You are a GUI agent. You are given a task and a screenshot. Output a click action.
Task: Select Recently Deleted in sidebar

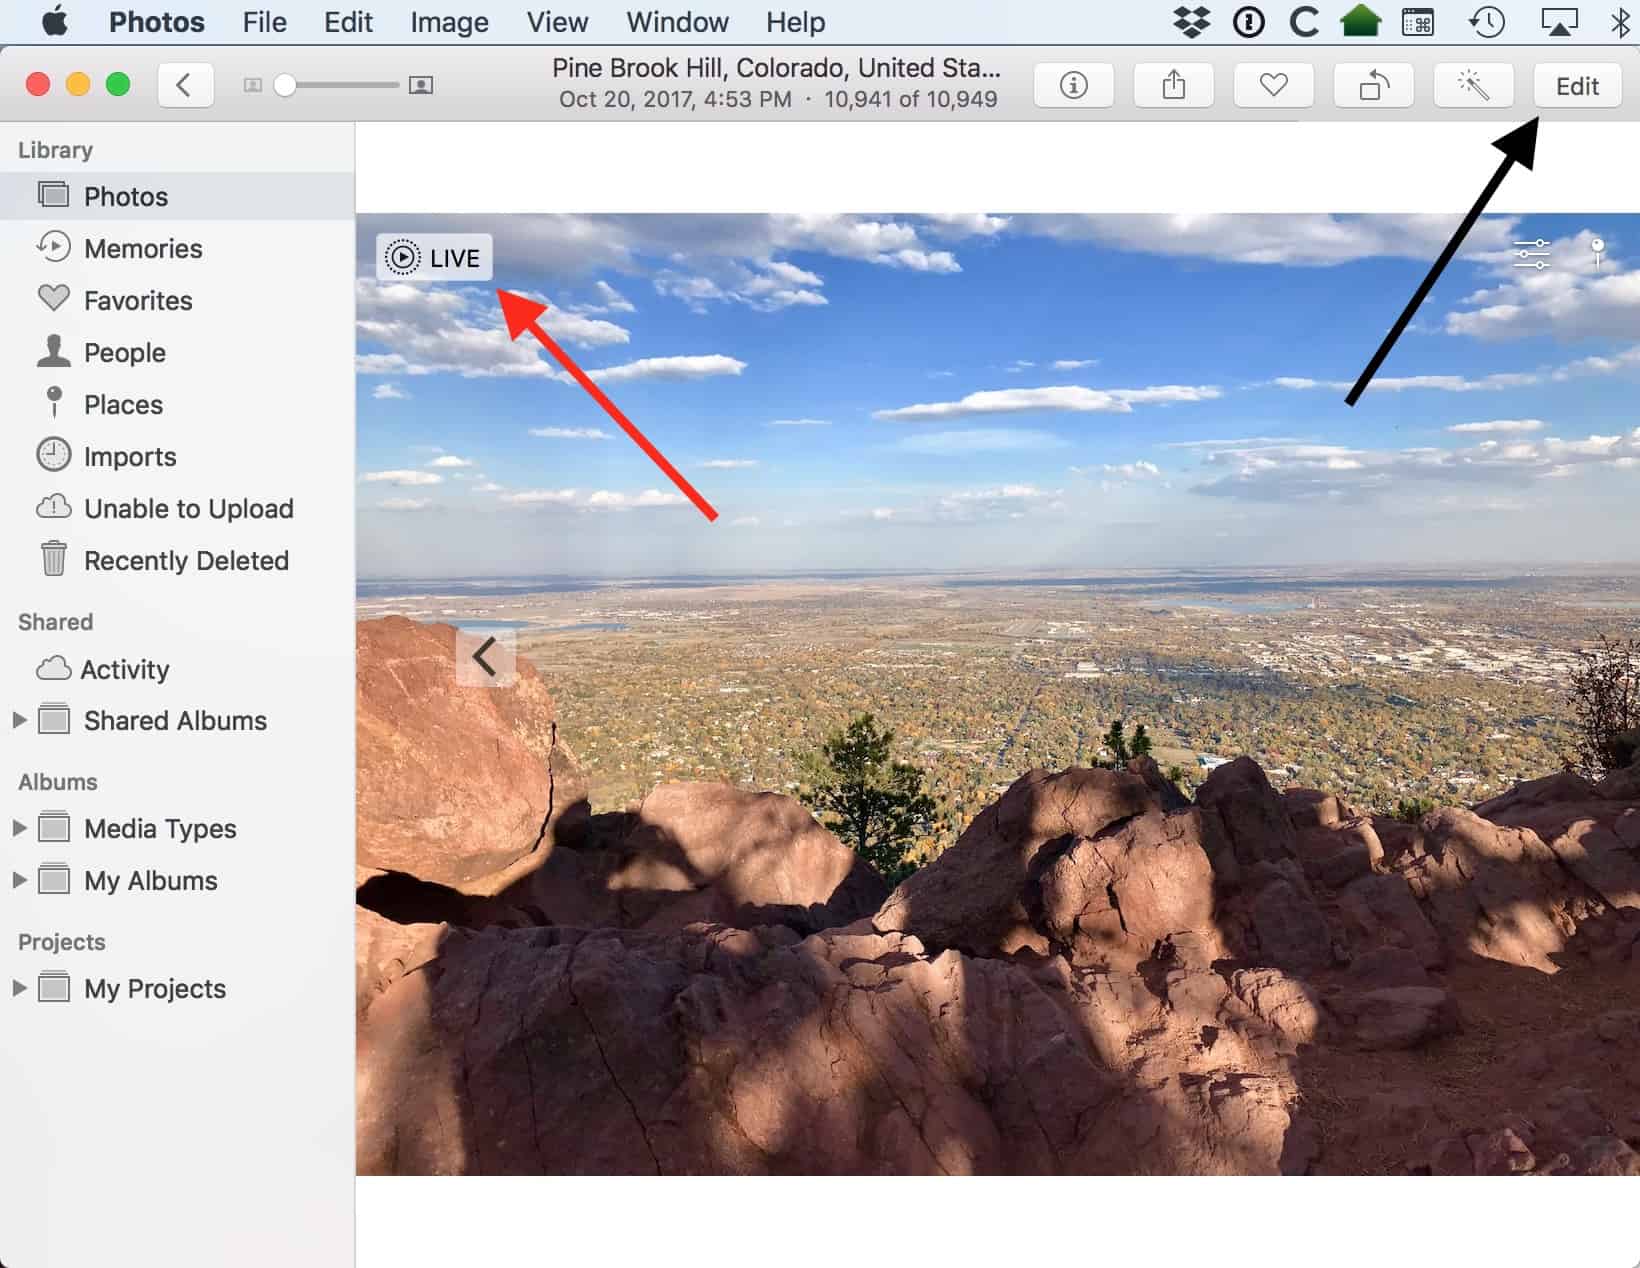(x=186, y=560)
